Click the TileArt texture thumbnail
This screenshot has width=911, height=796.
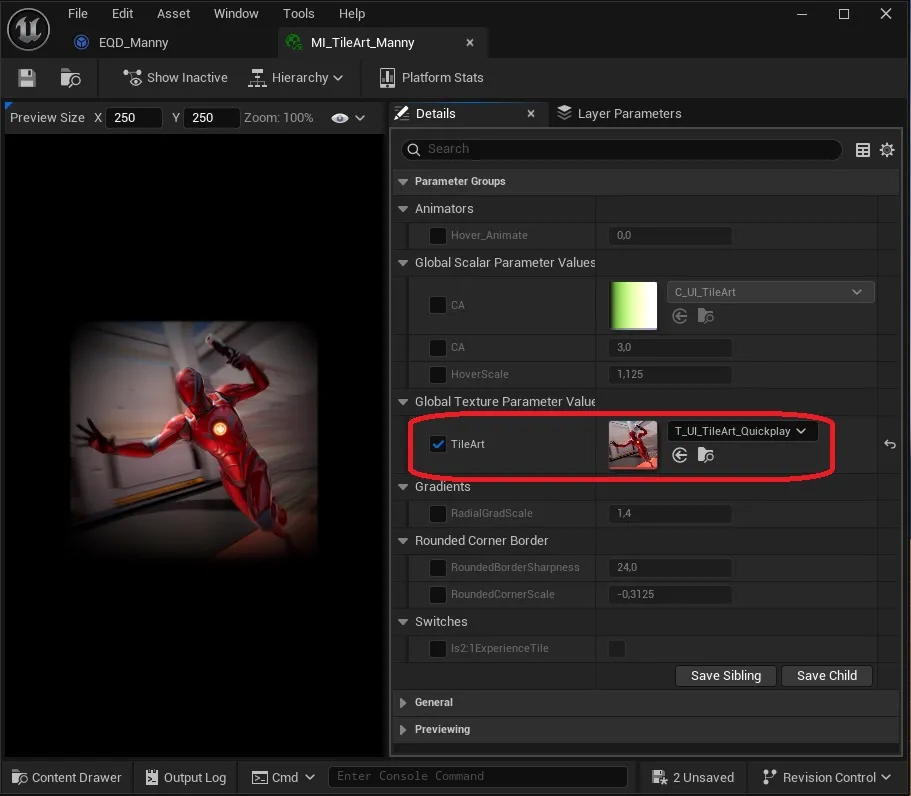click(633, 444)
